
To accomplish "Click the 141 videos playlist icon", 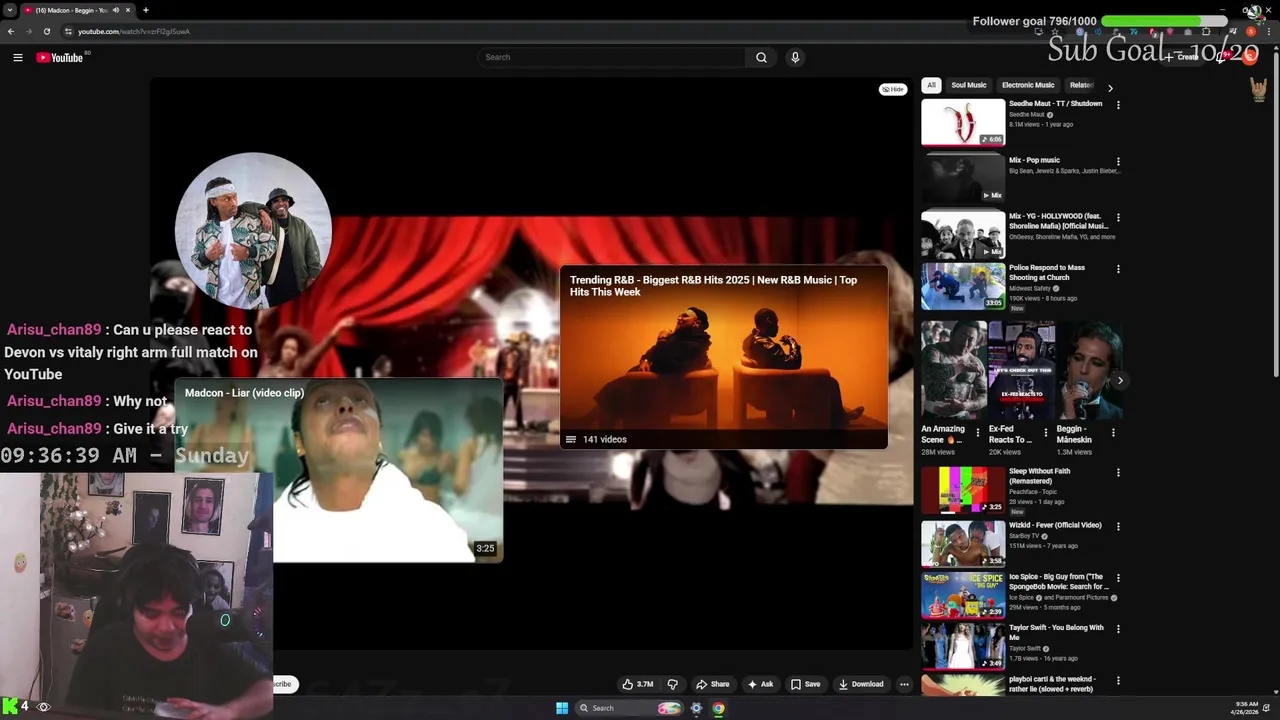I will [571, 439].
